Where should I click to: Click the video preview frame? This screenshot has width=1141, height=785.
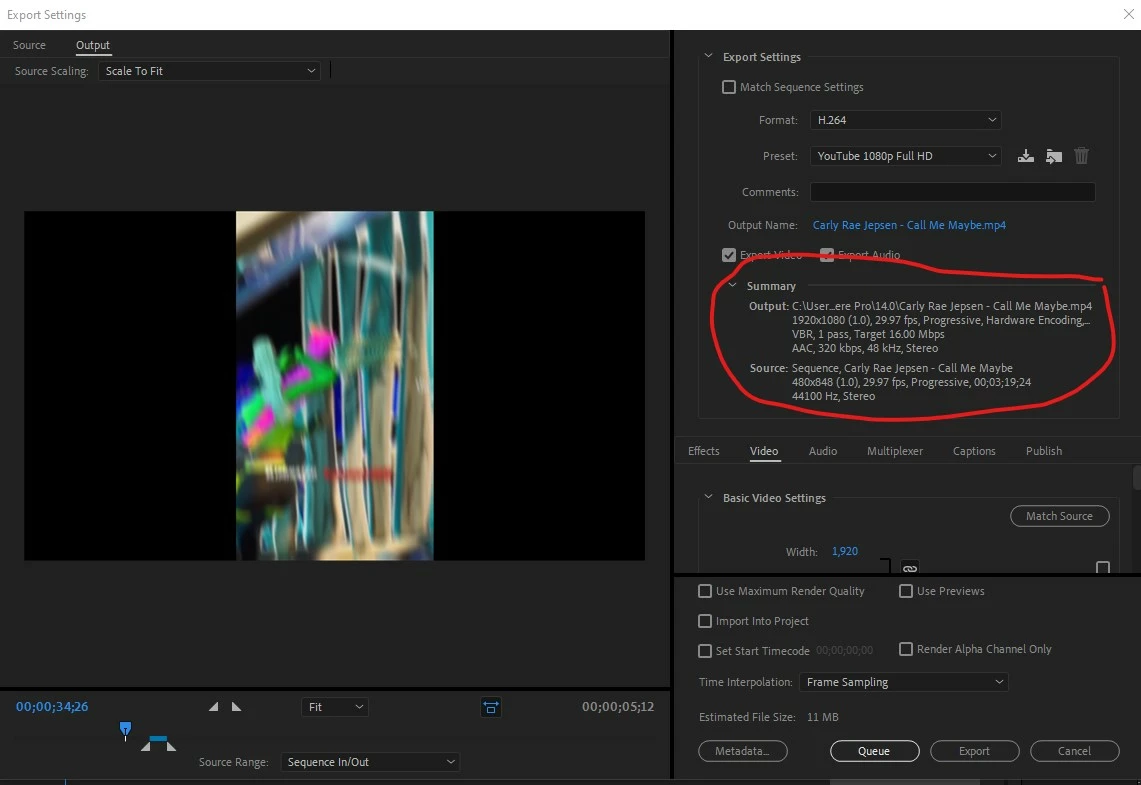[334, 386]
